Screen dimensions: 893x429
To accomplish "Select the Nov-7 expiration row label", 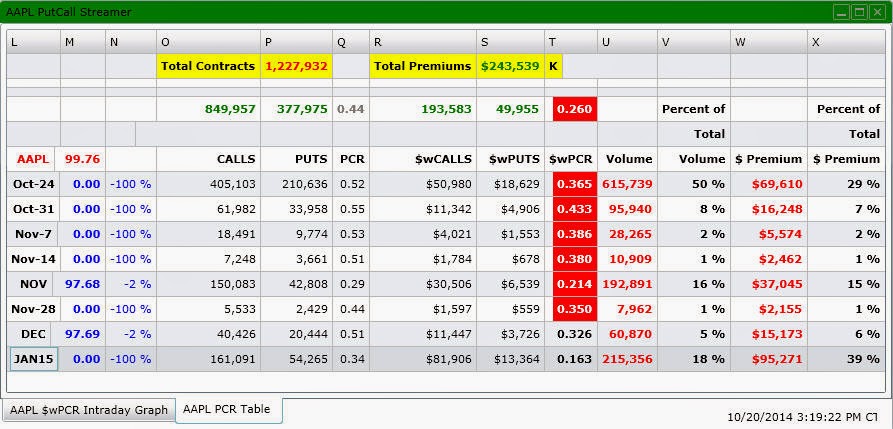I will (32, 234).
